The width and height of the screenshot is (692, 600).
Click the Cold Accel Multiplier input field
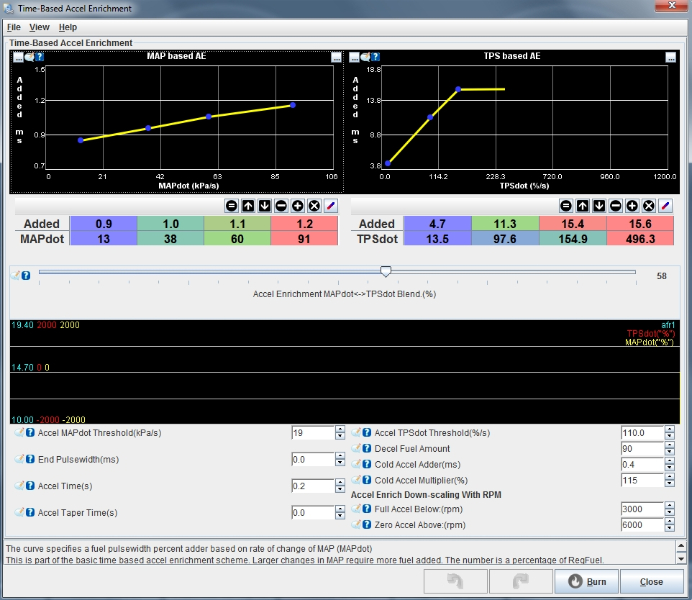click(641, 481)
